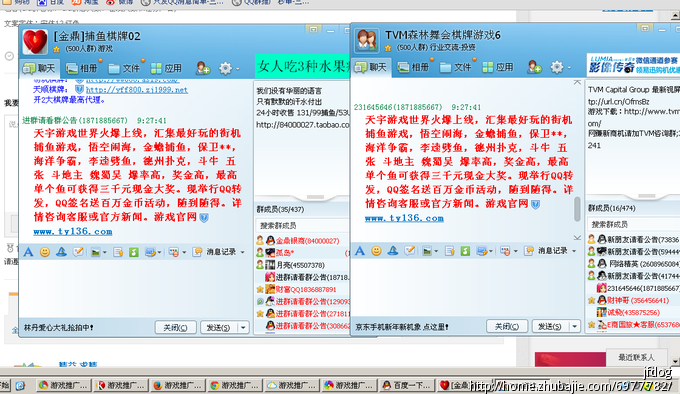Click 发送(S) button in TVM森林舞会 window
680x394 pixels.
click(x=550, y=326)
